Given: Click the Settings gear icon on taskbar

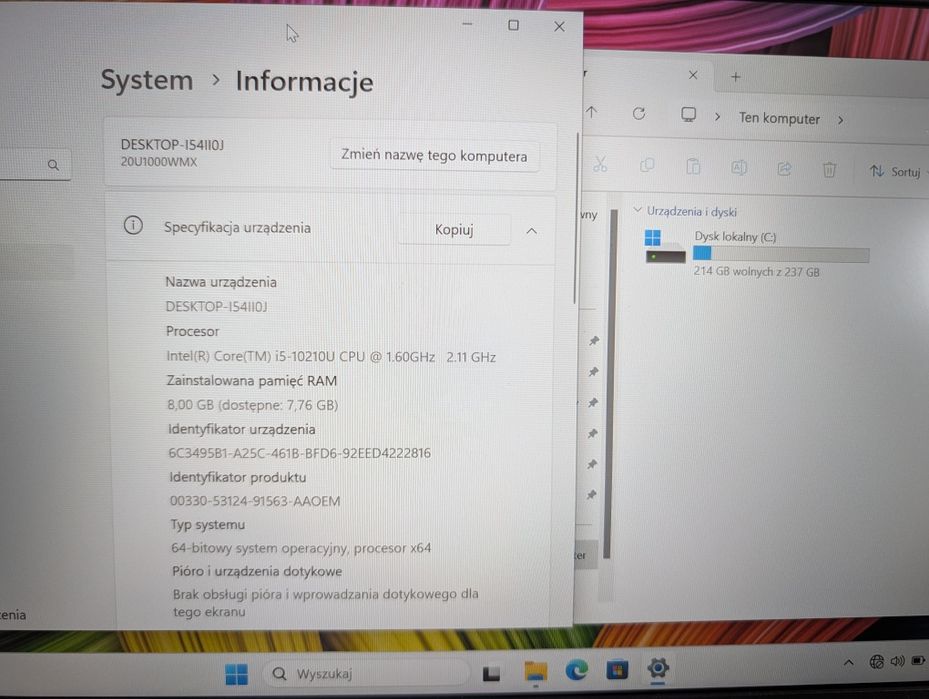Looking at the screenshot, I should pyautogui.click(x=658, y=669).
